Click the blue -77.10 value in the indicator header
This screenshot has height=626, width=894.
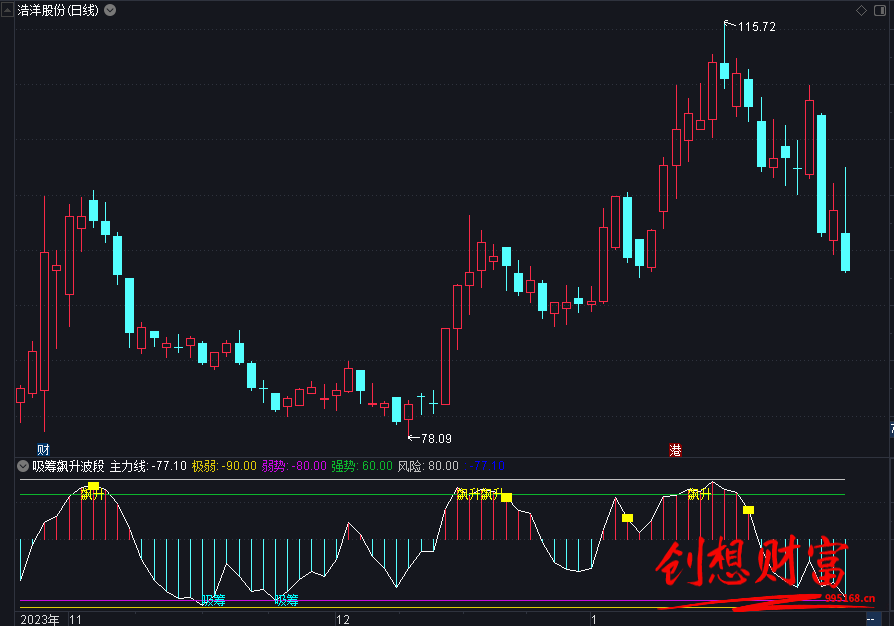coord(487,466)
